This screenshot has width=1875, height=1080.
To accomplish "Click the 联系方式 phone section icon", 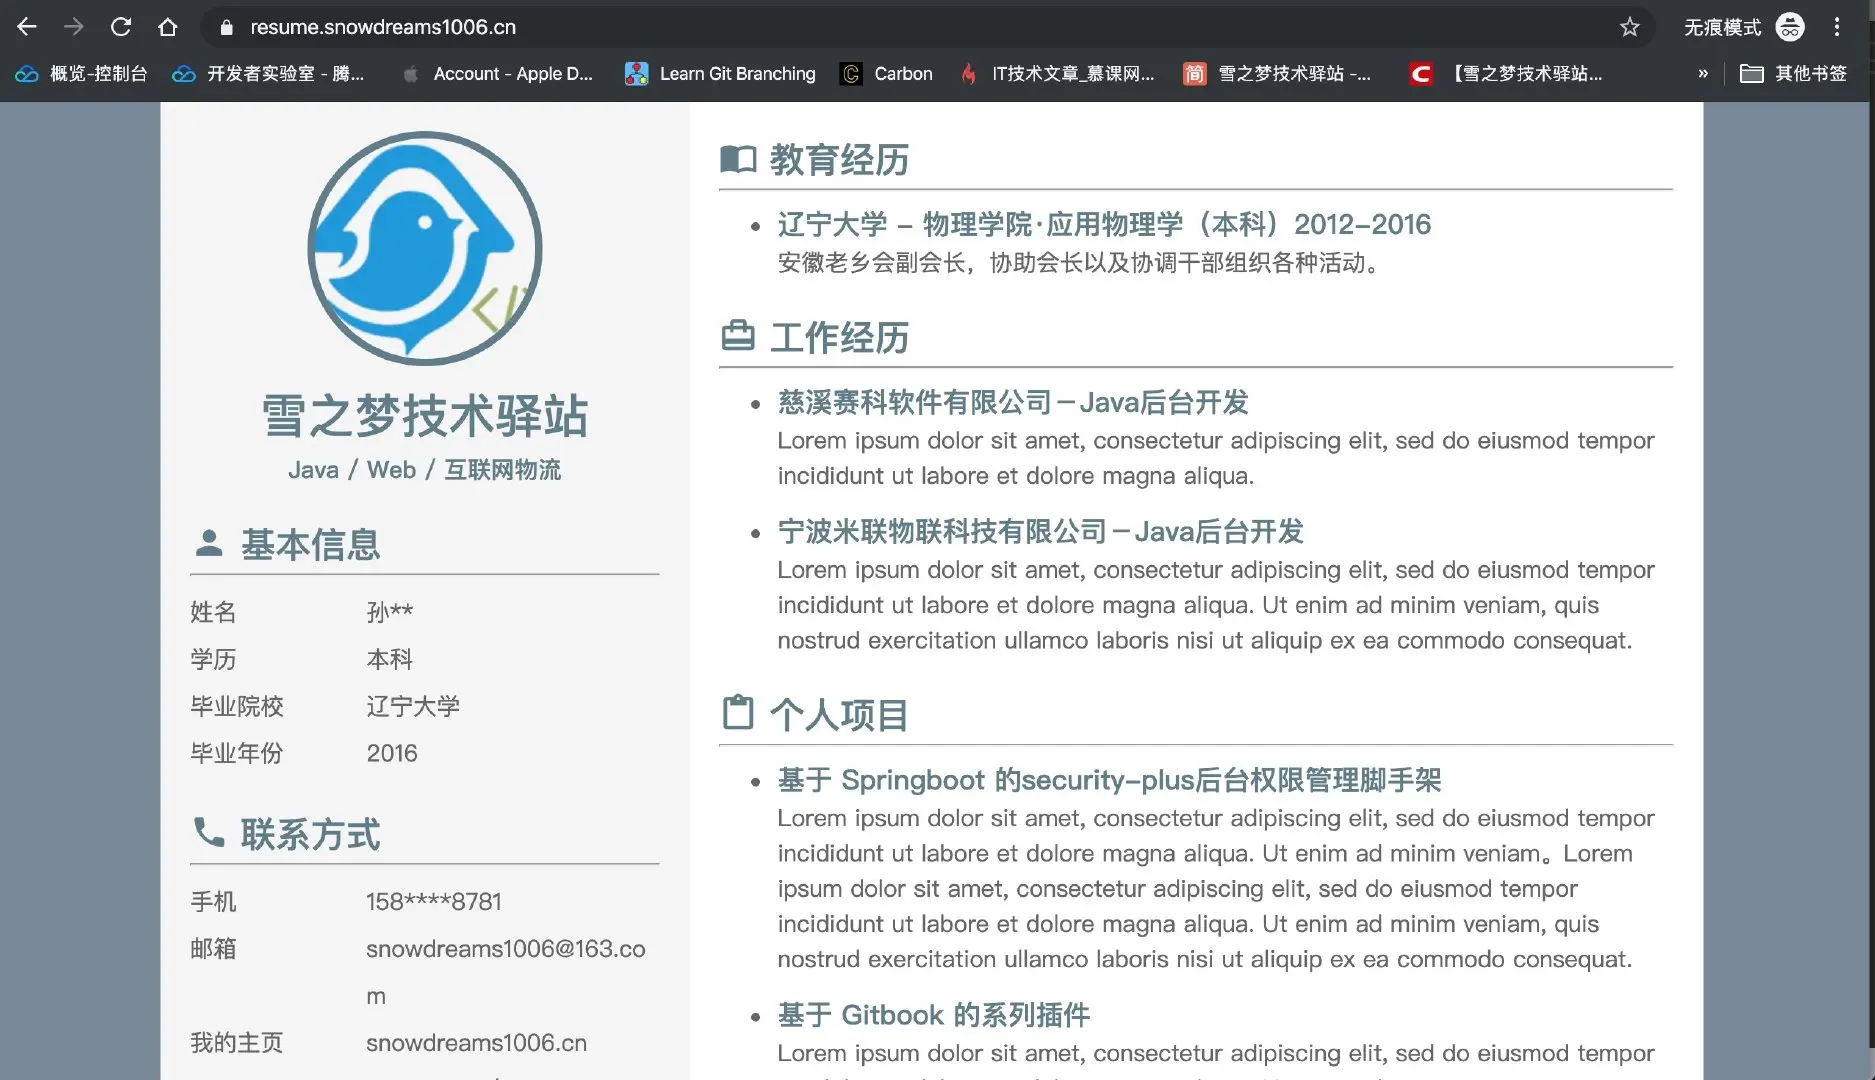I will (209, 833).
